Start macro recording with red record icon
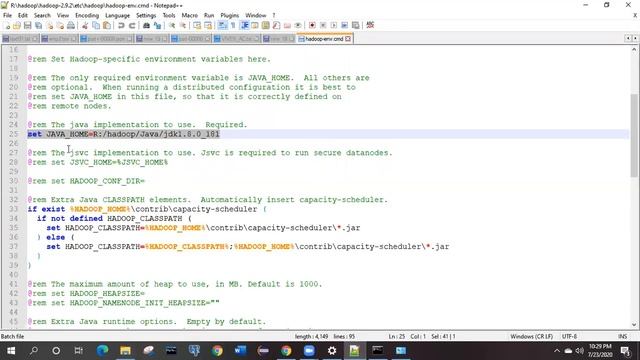The image size is (640, 360). [x=312, y=25]
